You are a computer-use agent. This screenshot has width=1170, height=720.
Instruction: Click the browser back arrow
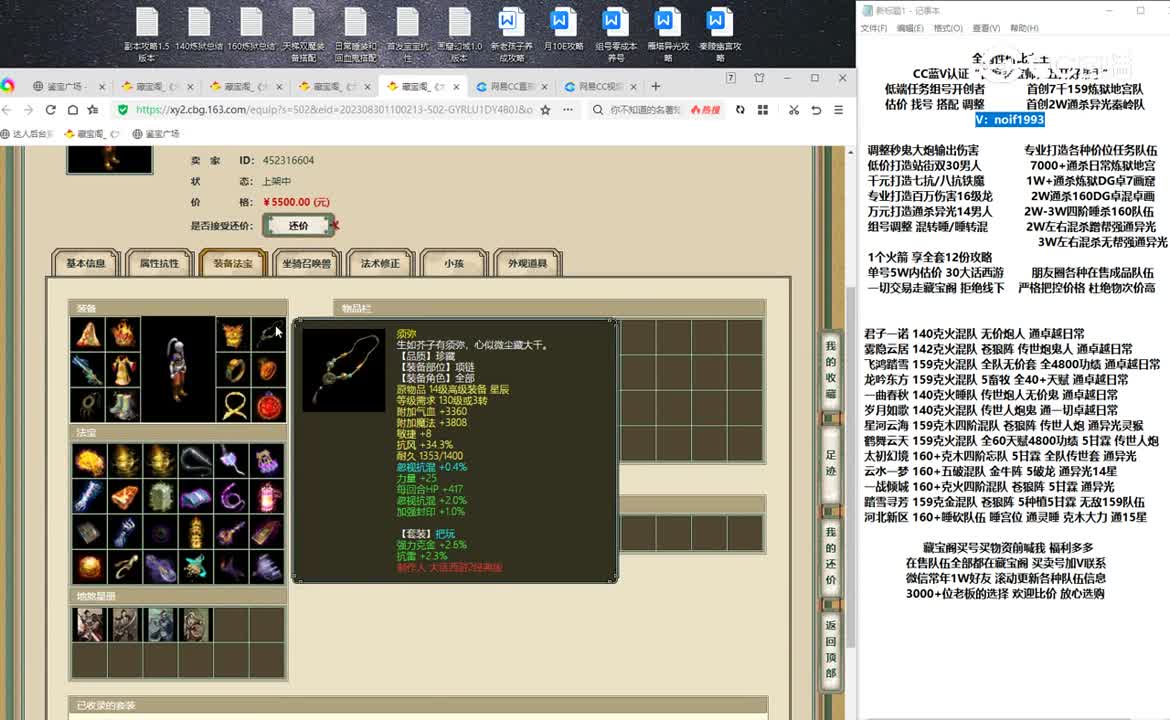(7, 110)
